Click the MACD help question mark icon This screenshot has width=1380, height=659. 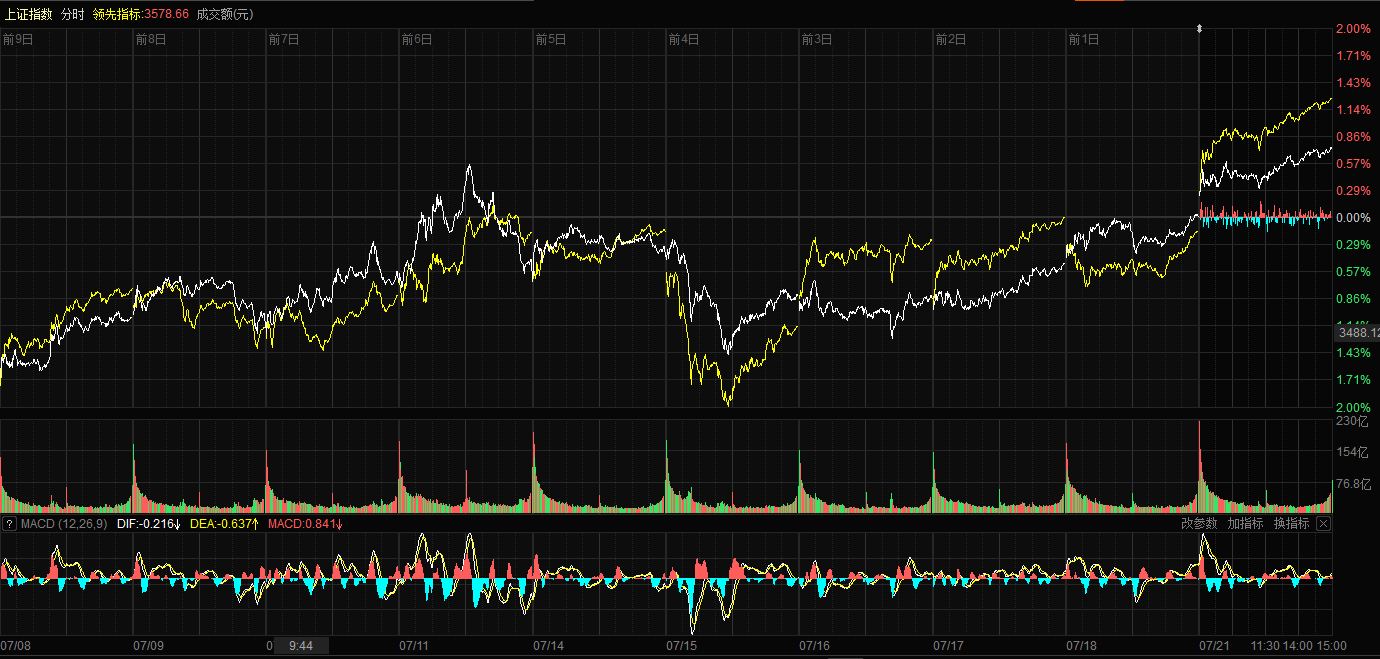[x=8, y=524]
